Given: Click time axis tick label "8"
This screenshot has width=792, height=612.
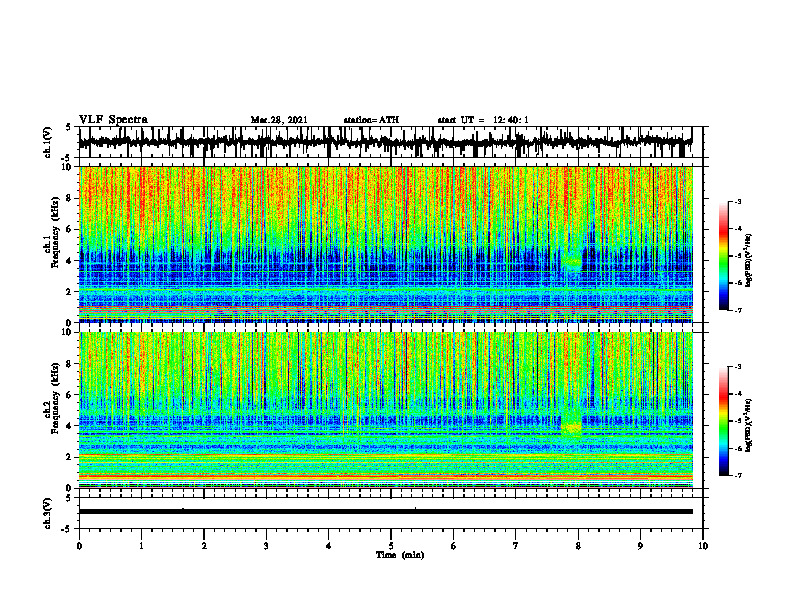Looking at the screenshot, I should click(578, 546).
